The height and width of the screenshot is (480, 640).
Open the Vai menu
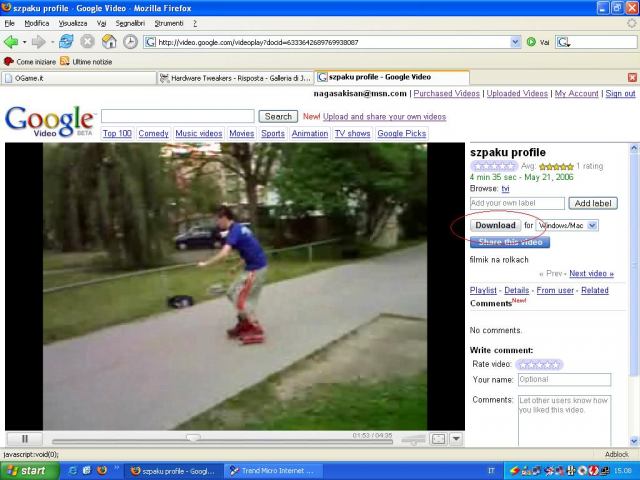point(101,23)
